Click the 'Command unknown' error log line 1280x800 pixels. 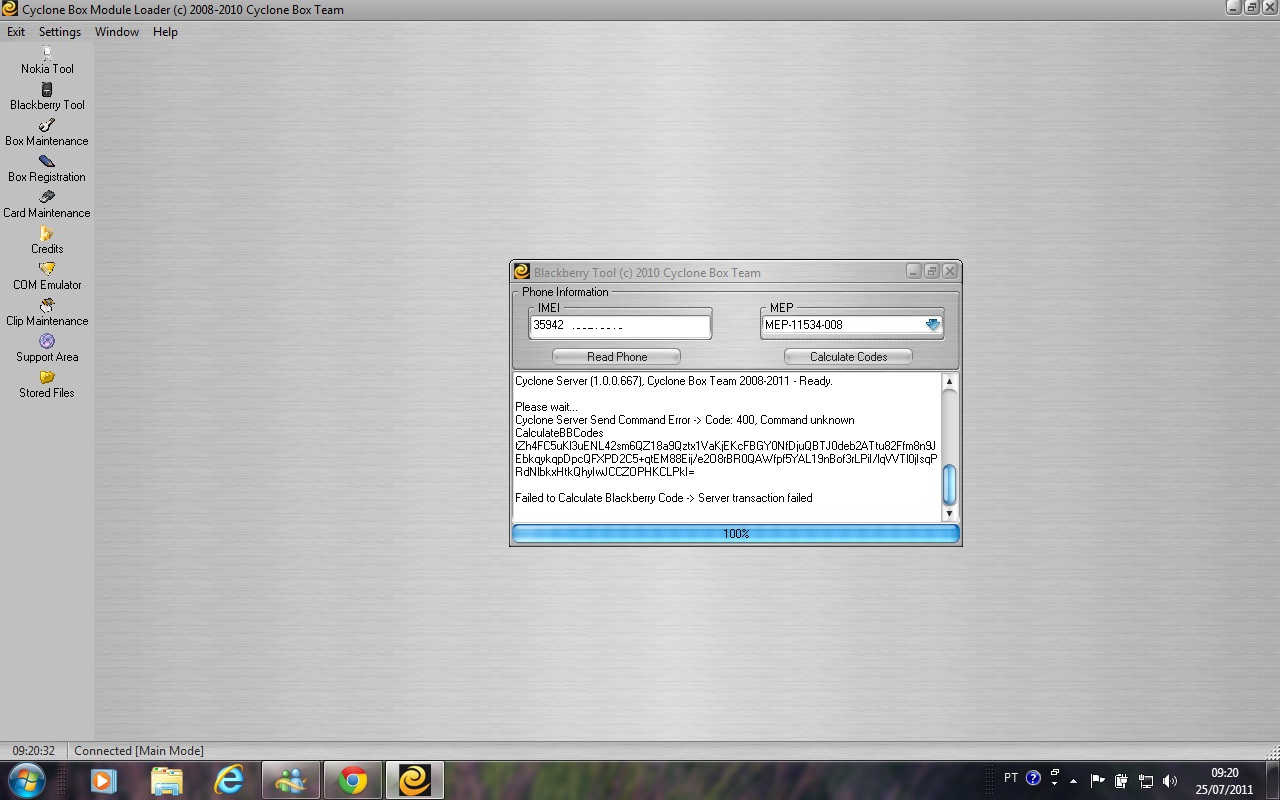pyautogui.click(x=685, y=420)
